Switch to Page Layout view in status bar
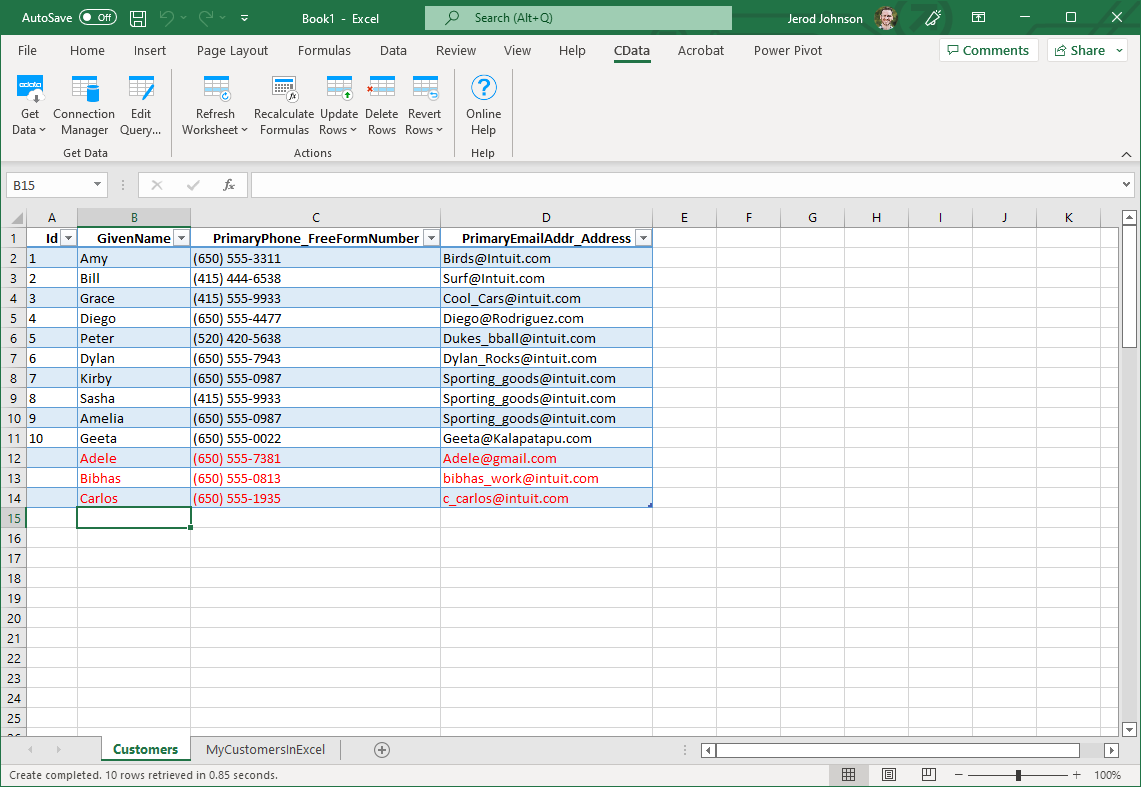Viewport: 1141px width, 787px height. point(889,775)
